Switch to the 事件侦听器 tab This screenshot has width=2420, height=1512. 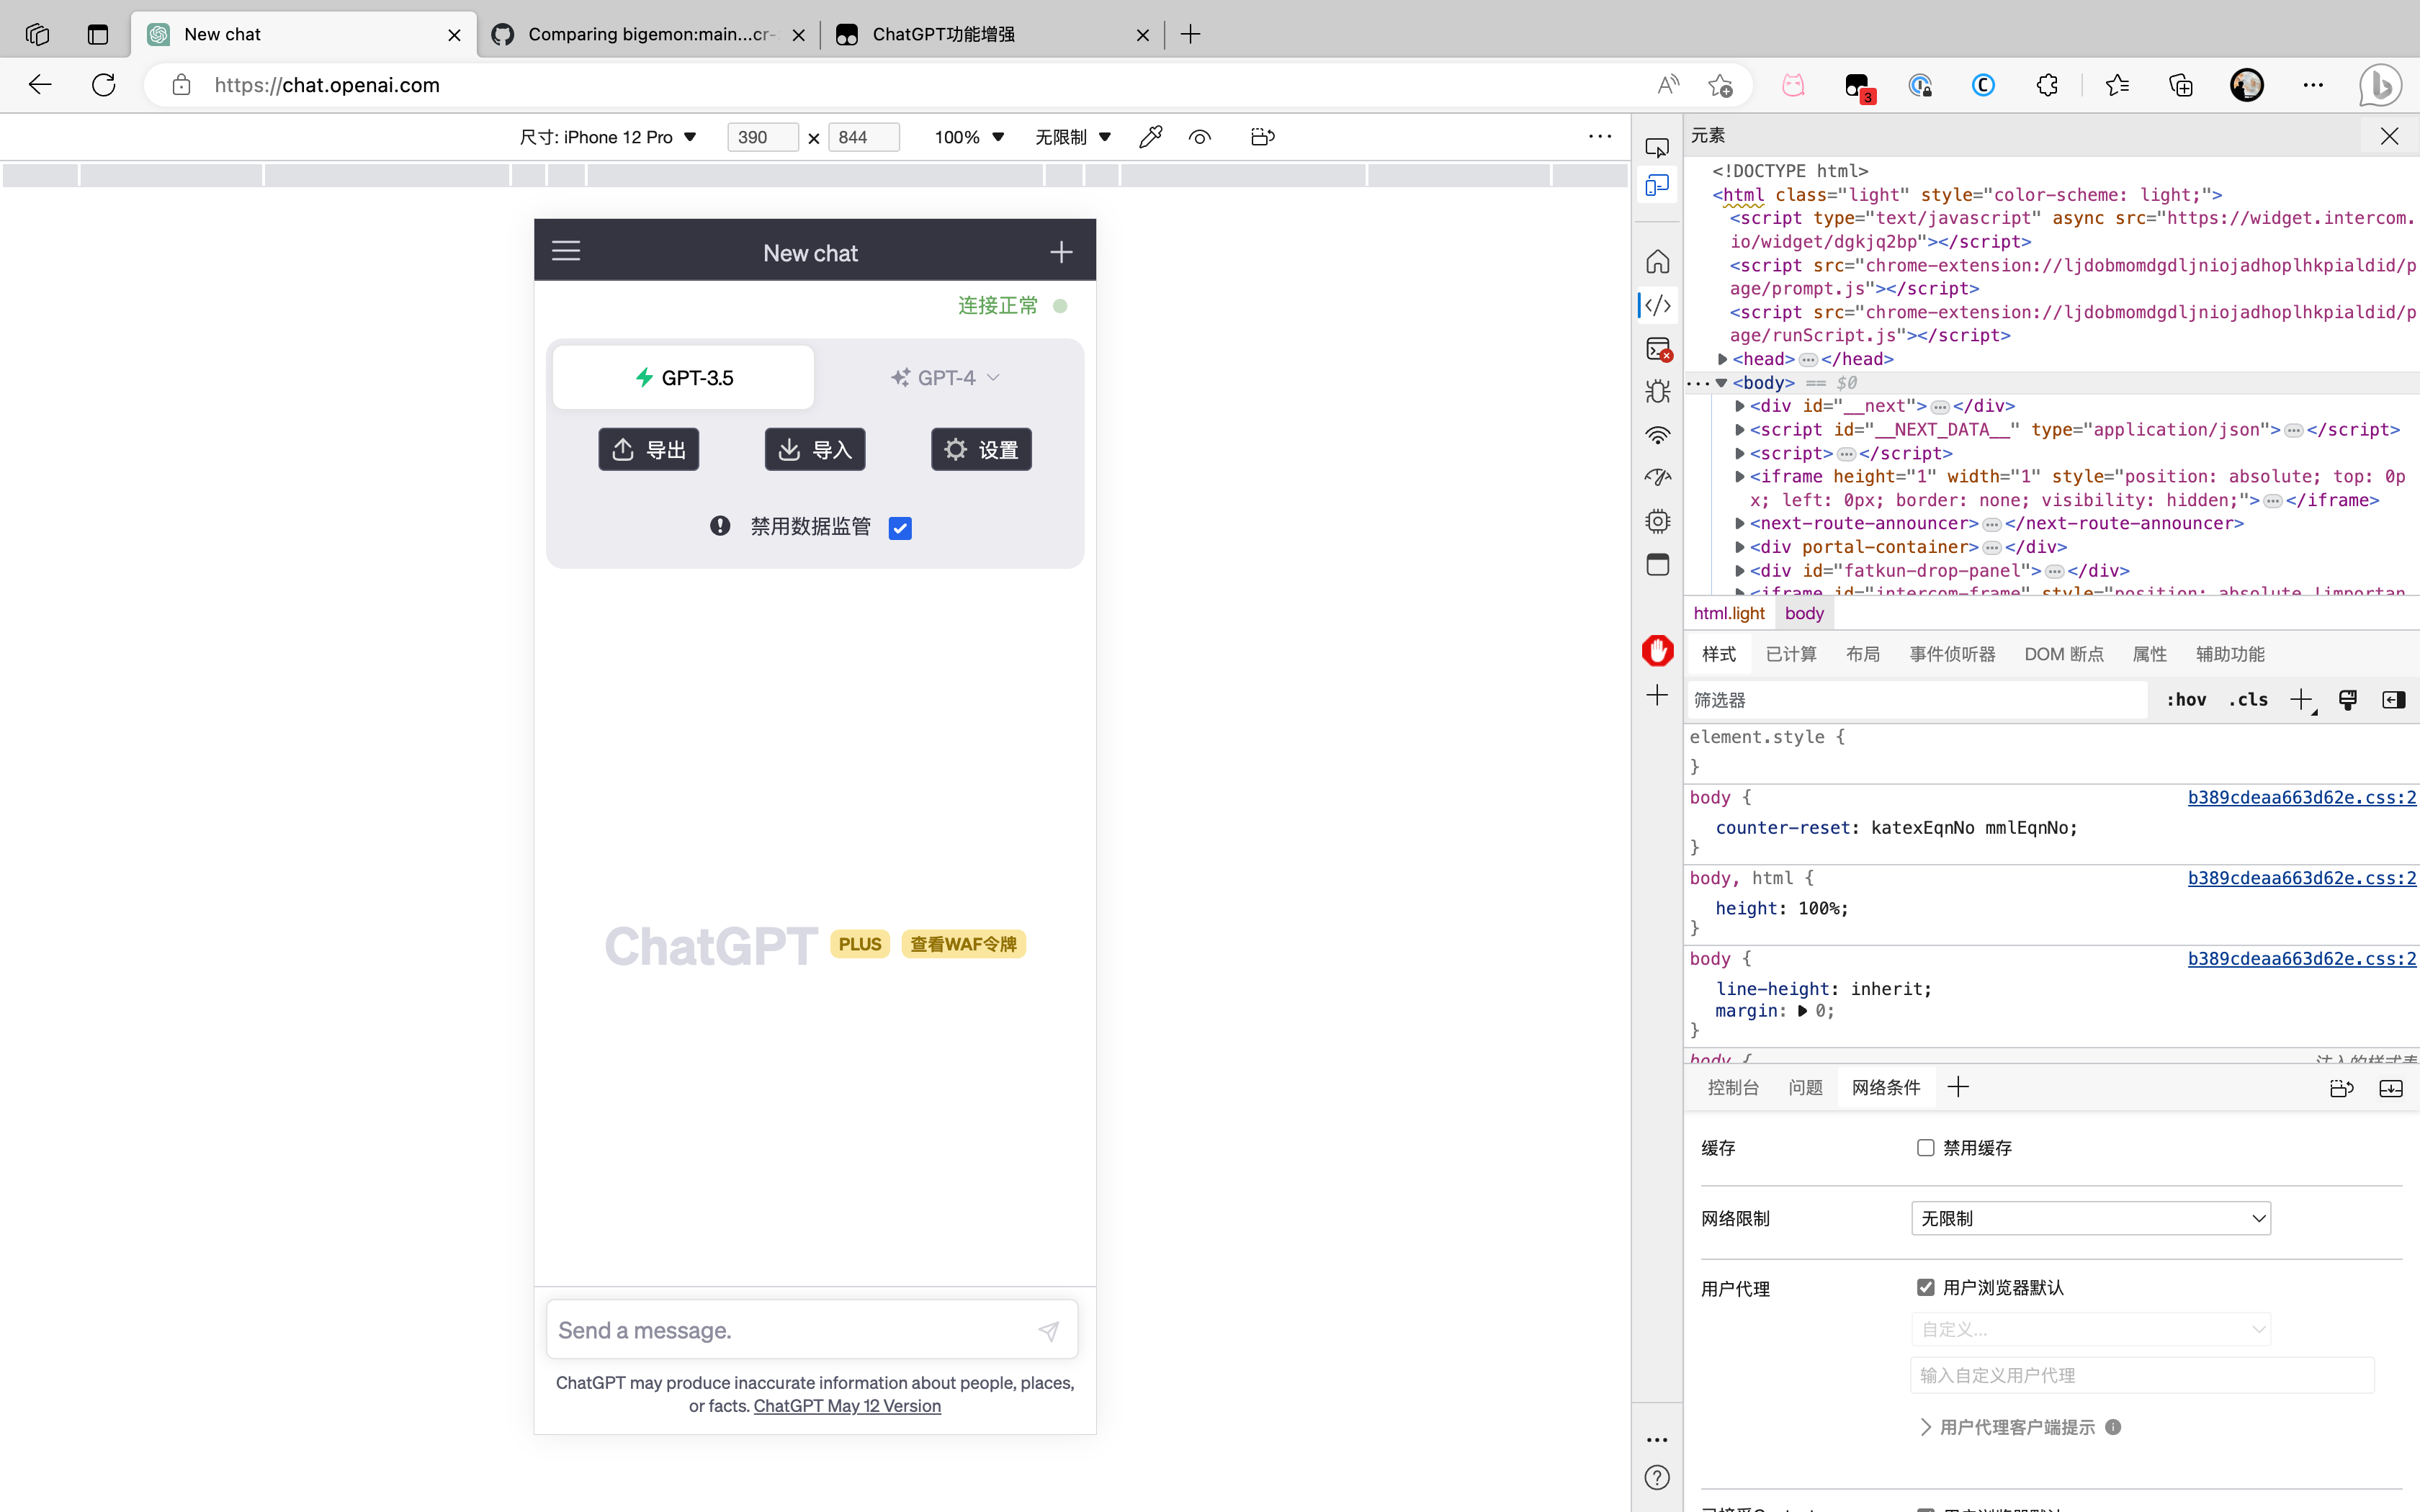pyautogui.click(x=1952, y=654)
